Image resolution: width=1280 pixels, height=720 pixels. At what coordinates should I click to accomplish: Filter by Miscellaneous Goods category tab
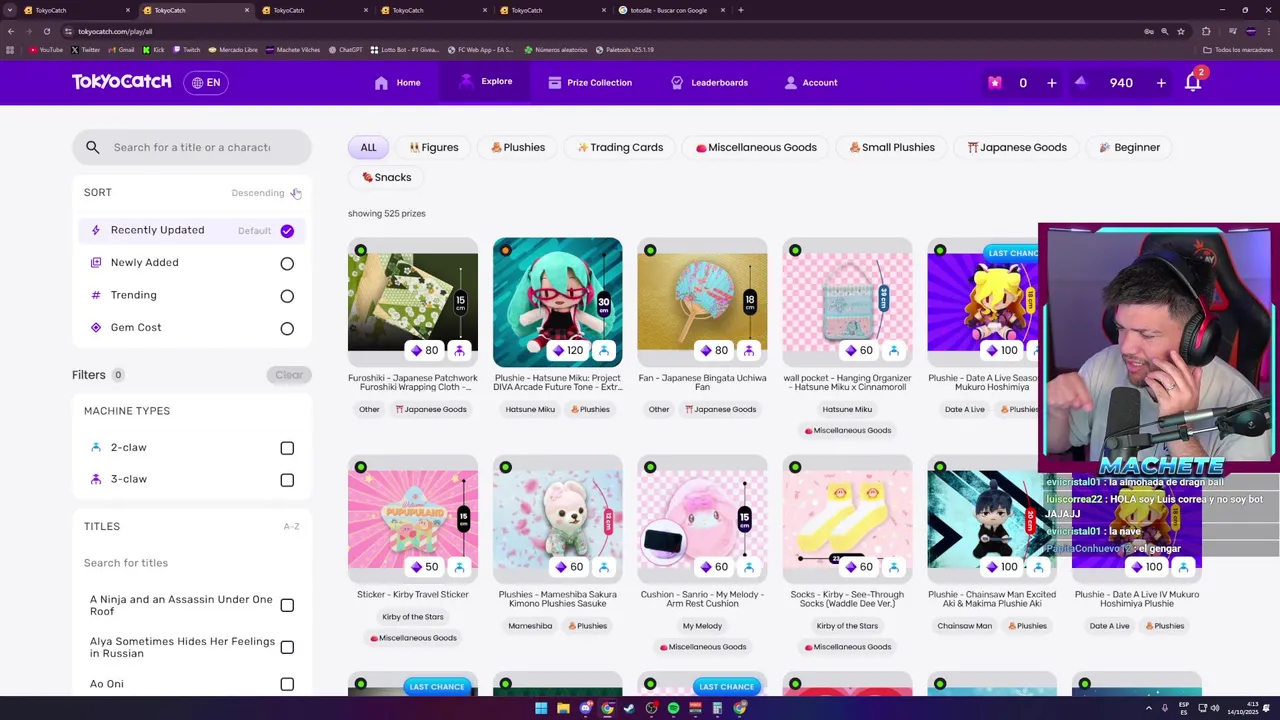pos(756,147)
